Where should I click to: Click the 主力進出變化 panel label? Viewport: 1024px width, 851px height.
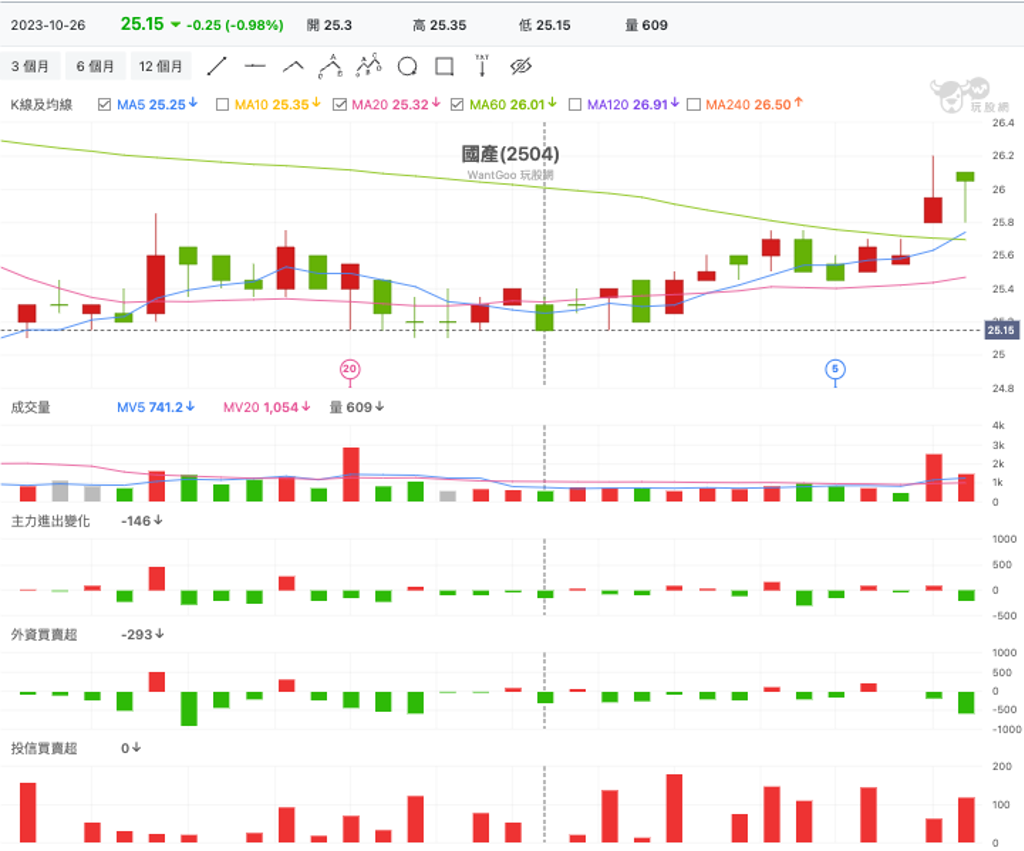point(50,521)
